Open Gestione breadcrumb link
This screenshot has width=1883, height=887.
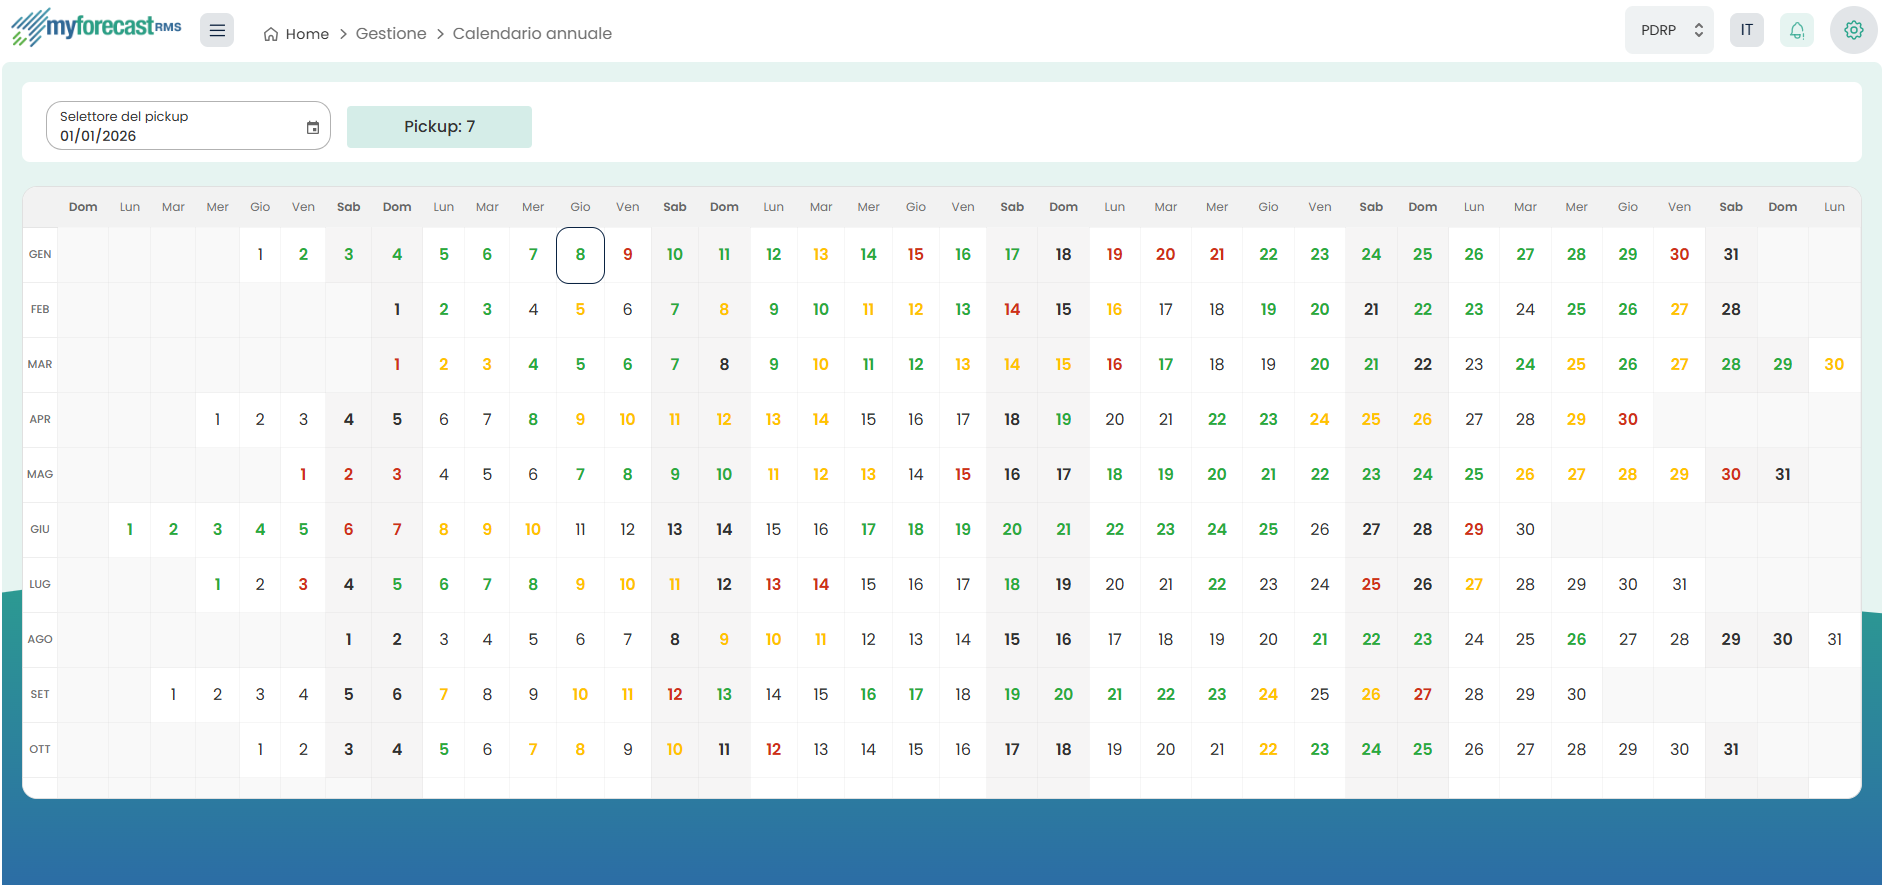(x=391, y=33)
